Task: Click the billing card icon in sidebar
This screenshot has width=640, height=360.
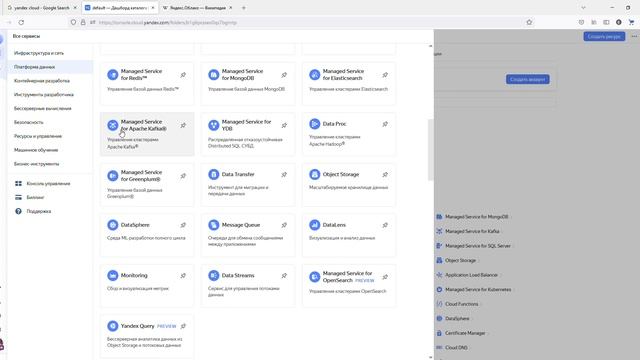Action: (x=18, y=197)
